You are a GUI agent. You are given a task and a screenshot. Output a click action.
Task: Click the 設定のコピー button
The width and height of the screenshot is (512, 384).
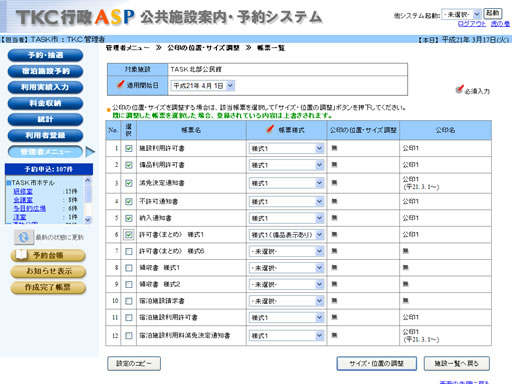click(134, 363)
